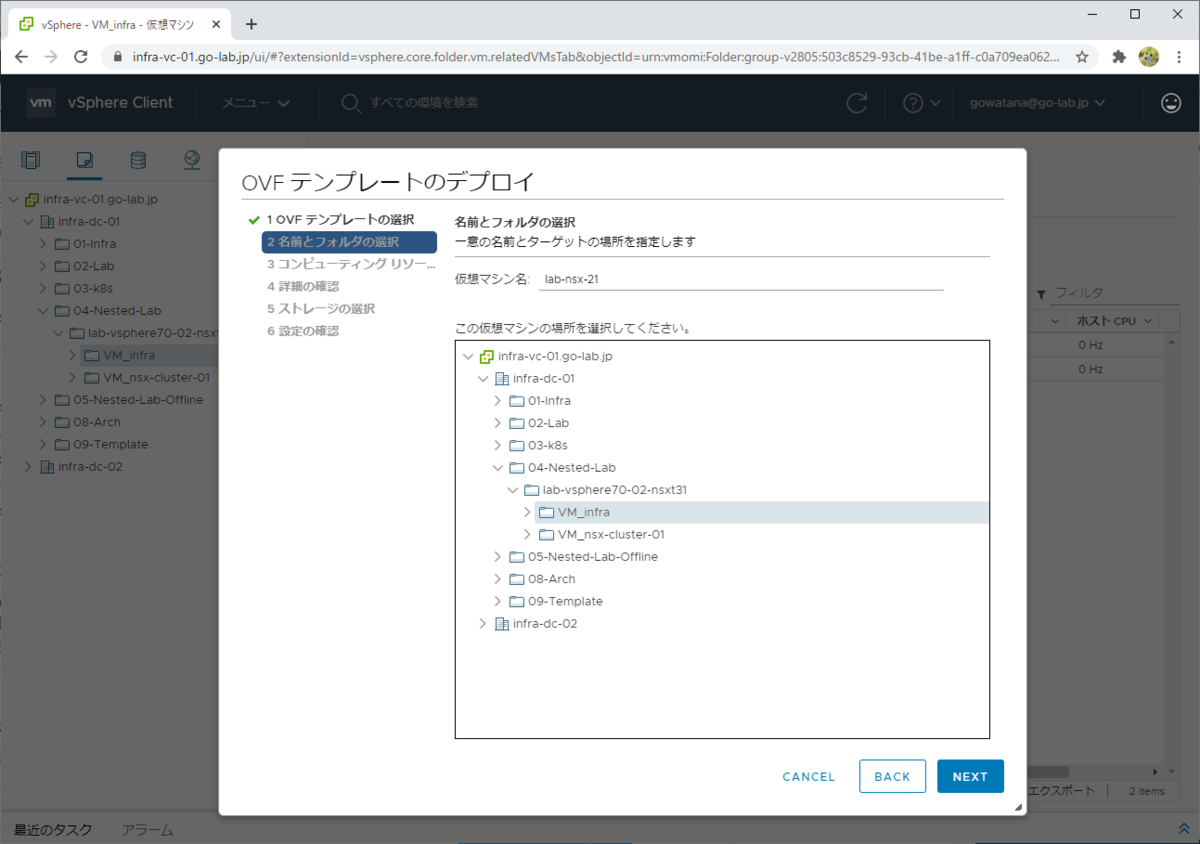Click the global search field

(x=424, y=103)
